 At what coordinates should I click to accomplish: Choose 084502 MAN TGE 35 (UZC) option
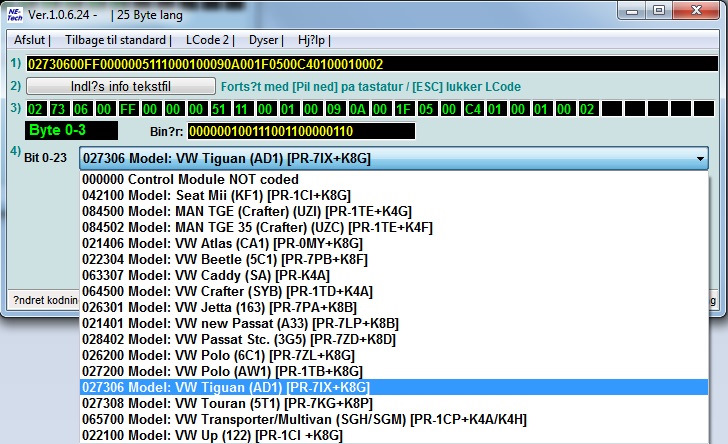pos(394,228)
